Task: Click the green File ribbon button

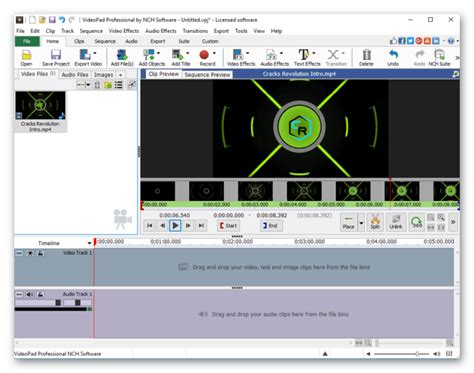Action: [27, 41]
